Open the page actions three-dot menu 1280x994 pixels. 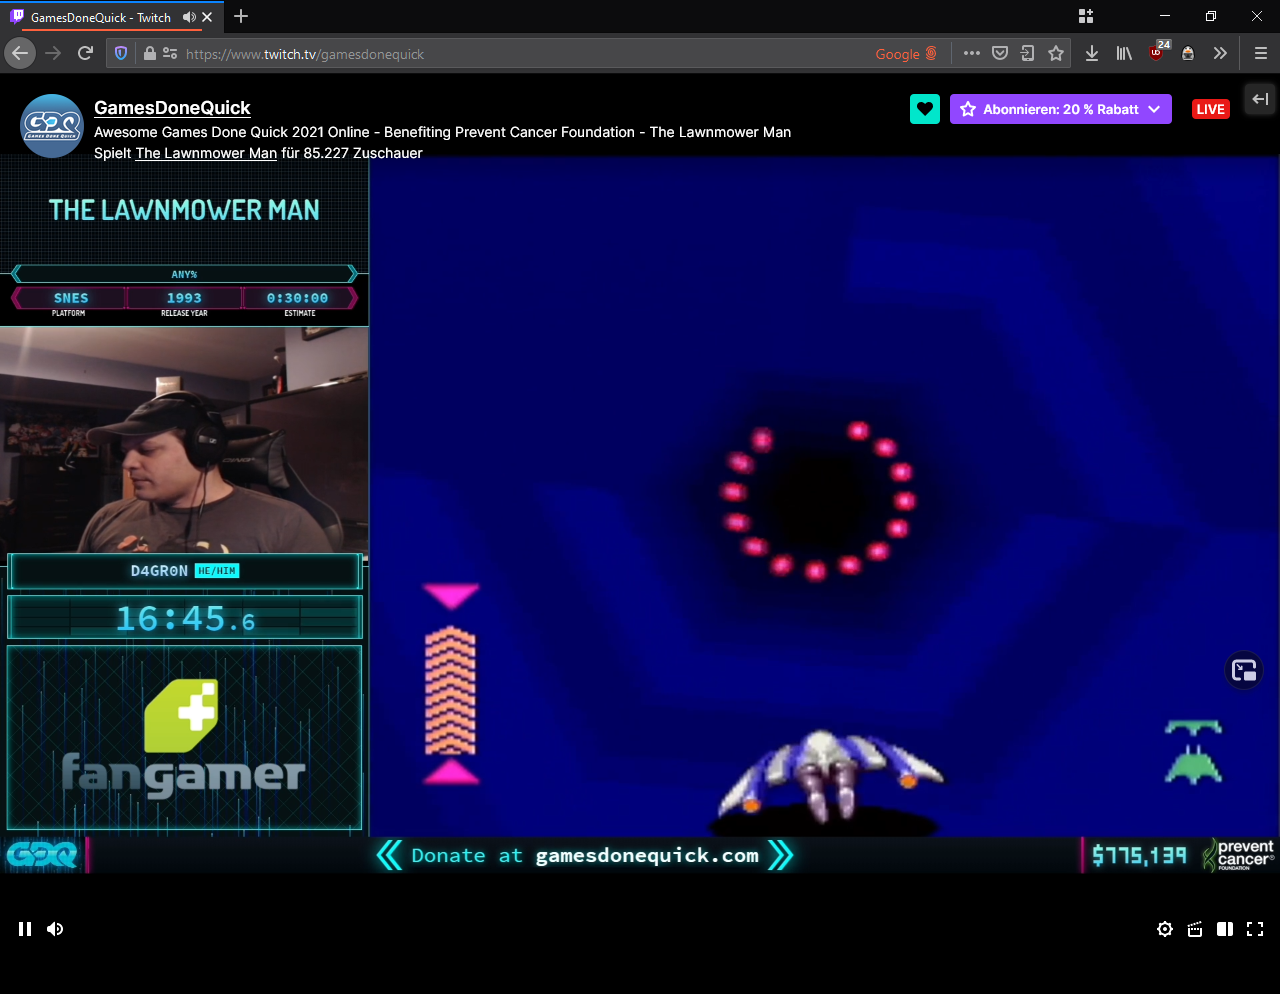[971, 54]
